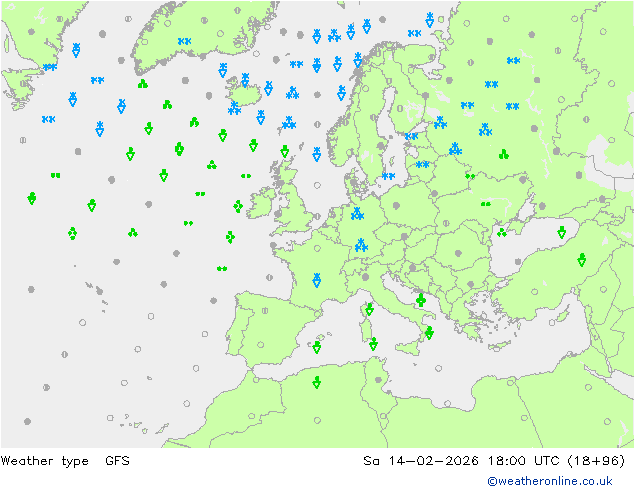The width and height of the screenshot is (634, 490).
Task: Select the heavy rain symbol on Italy's Adriatic coast
Action: coord(421,300)
